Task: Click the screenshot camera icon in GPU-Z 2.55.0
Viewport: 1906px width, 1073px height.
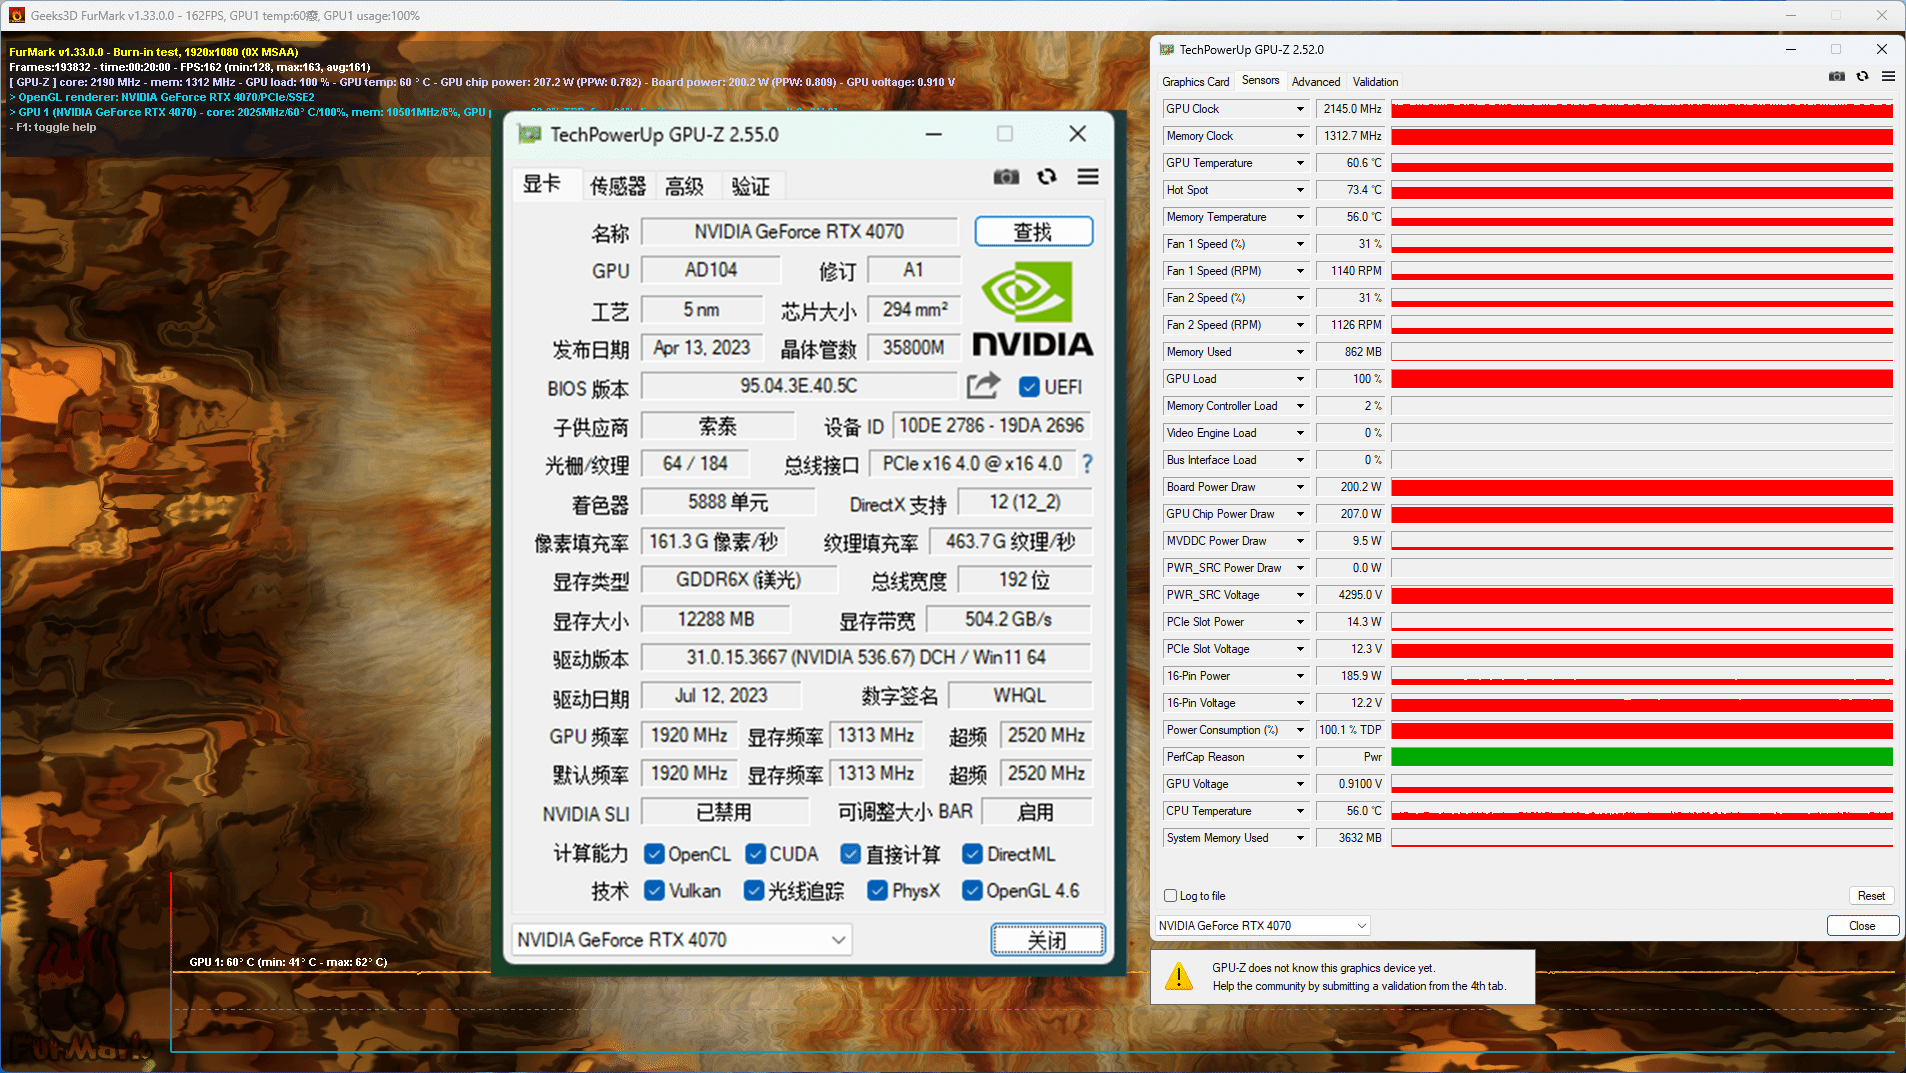Action: (1006, 177)
